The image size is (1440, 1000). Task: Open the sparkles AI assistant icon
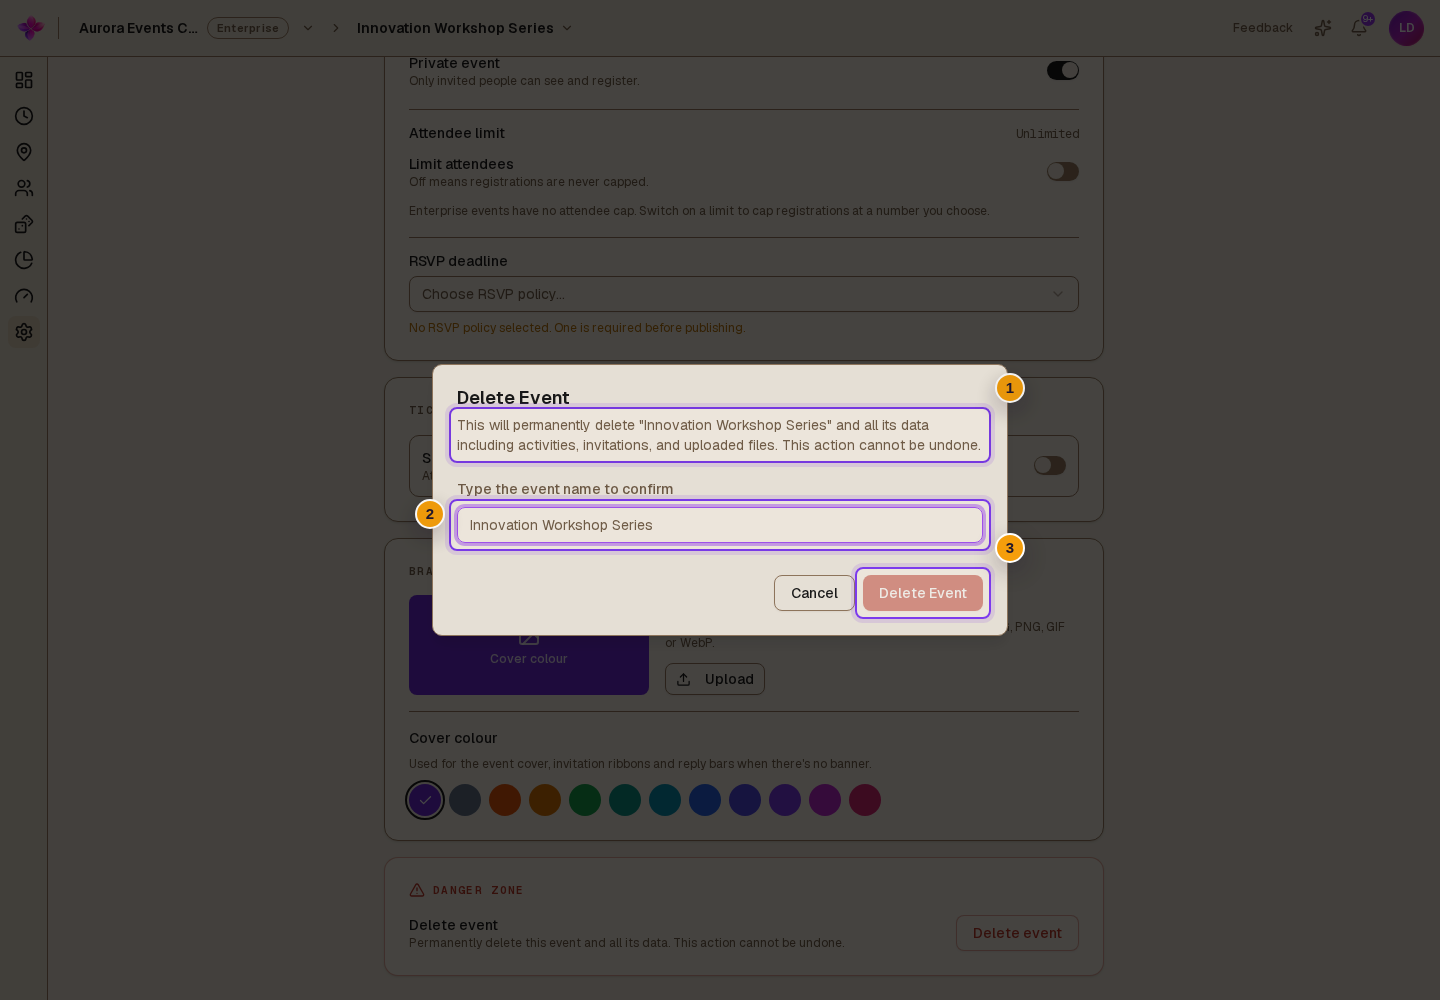point(1323,28)
